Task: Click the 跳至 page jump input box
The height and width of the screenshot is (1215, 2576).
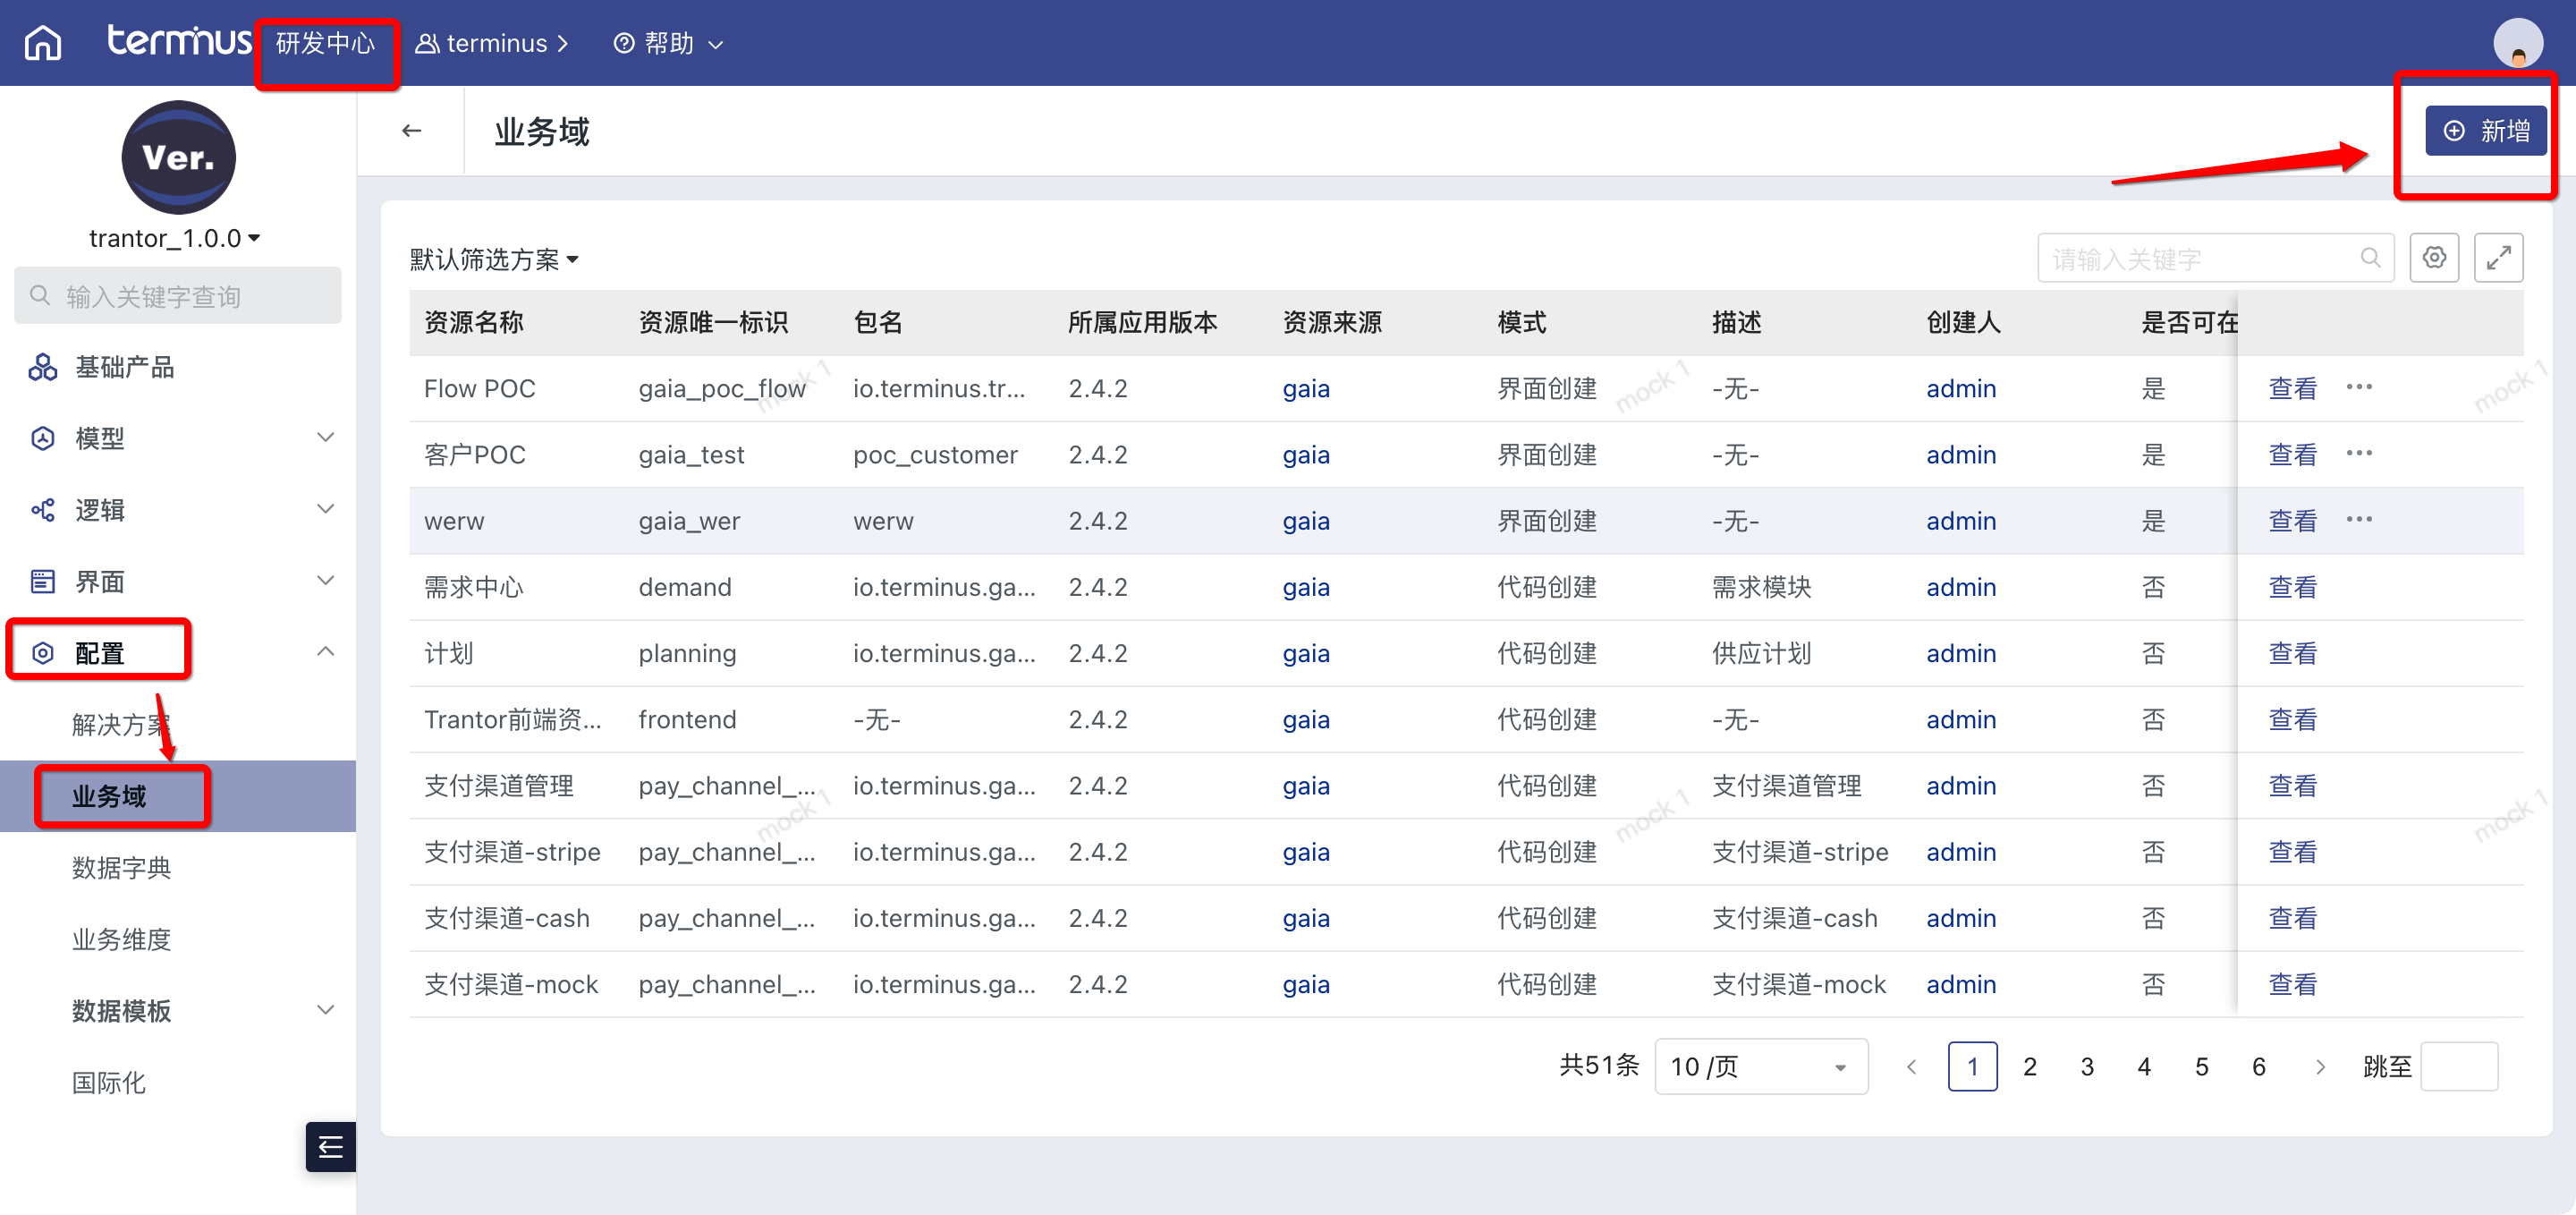Action: pos(2458,1066)
